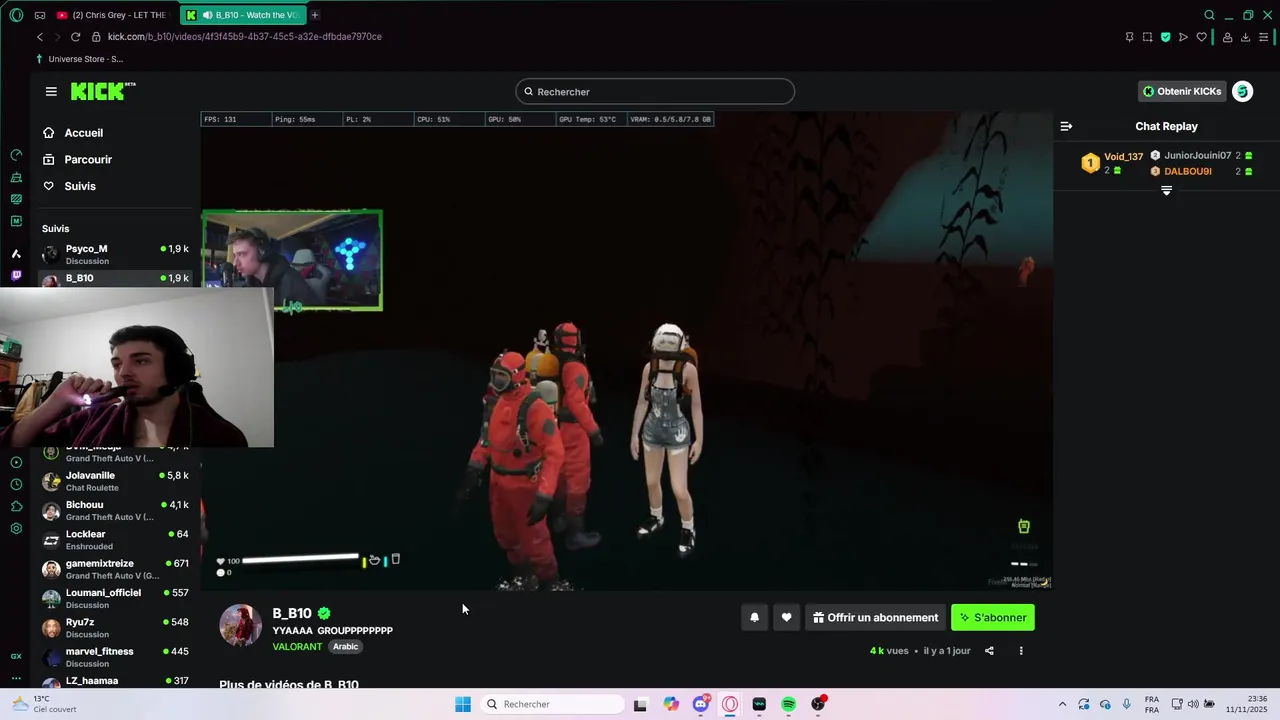Open Suivis in sidebar

[80, 186]
